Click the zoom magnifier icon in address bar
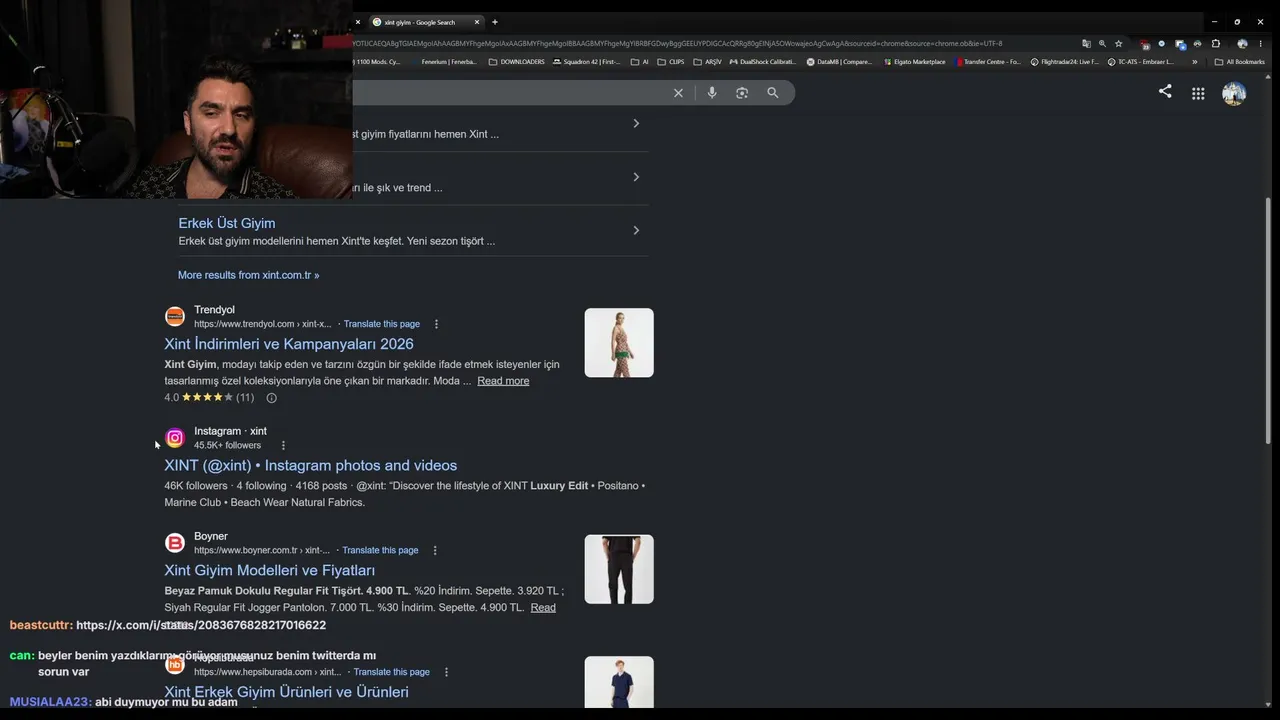 point(1102,44)
